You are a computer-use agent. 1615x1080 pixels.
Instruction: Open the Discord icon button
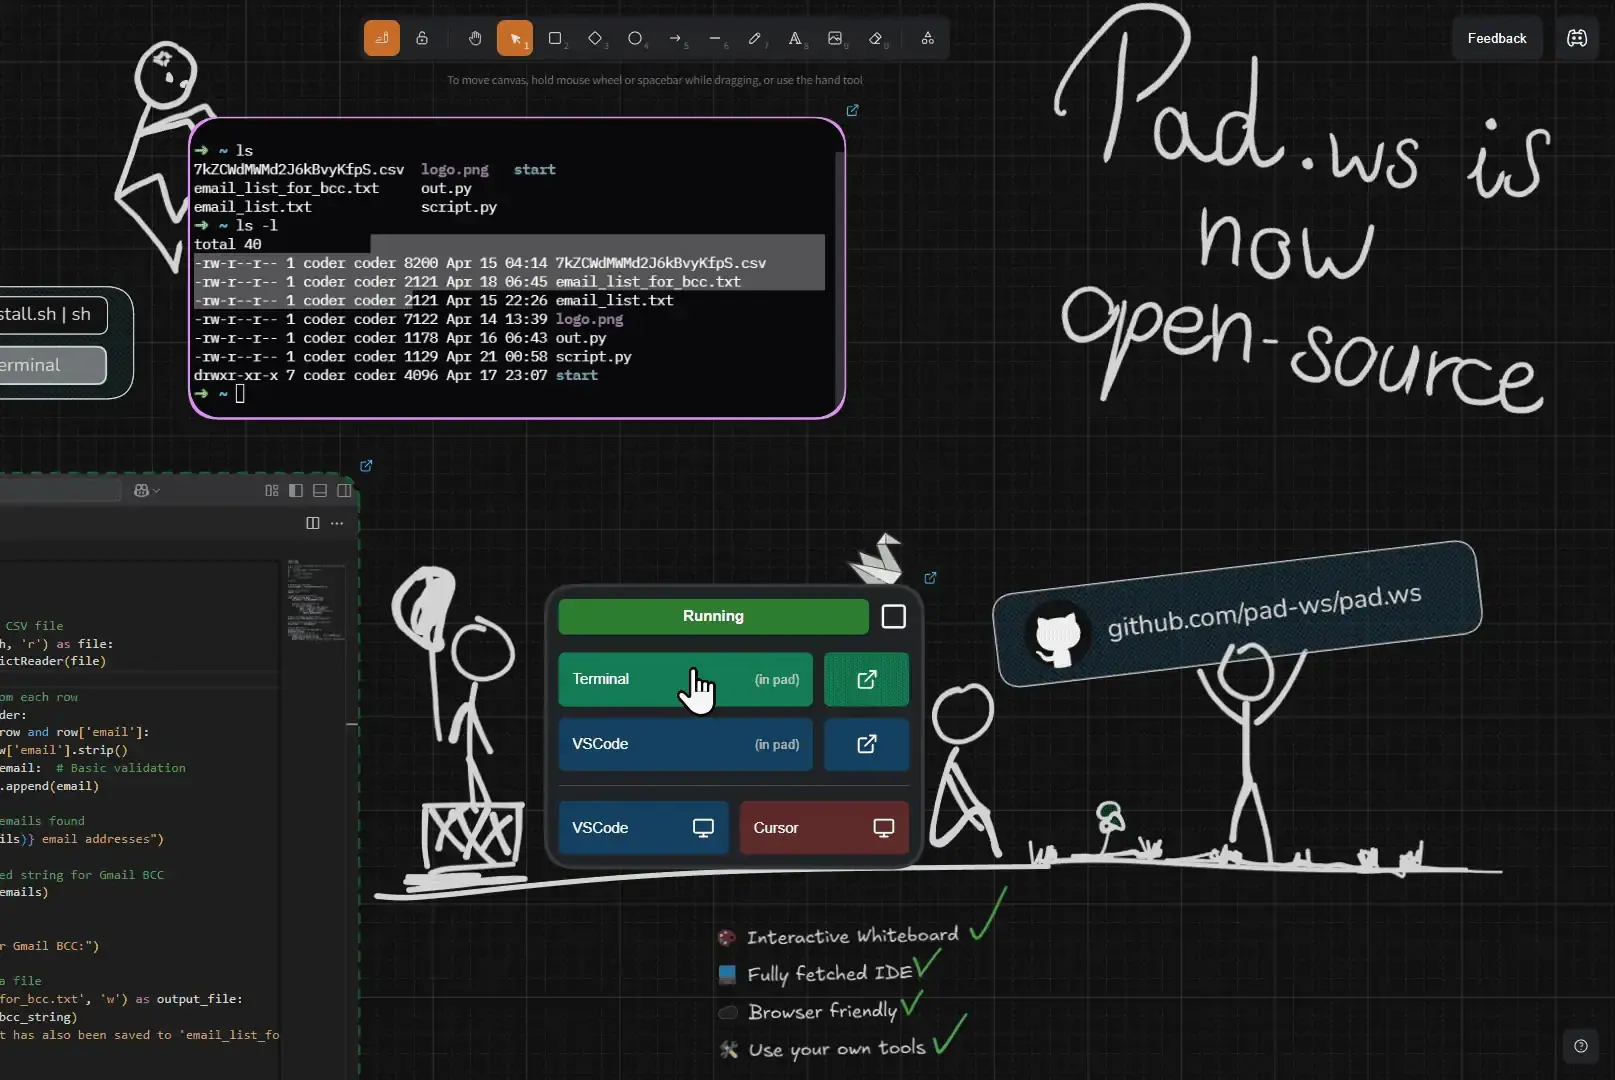1577,38
